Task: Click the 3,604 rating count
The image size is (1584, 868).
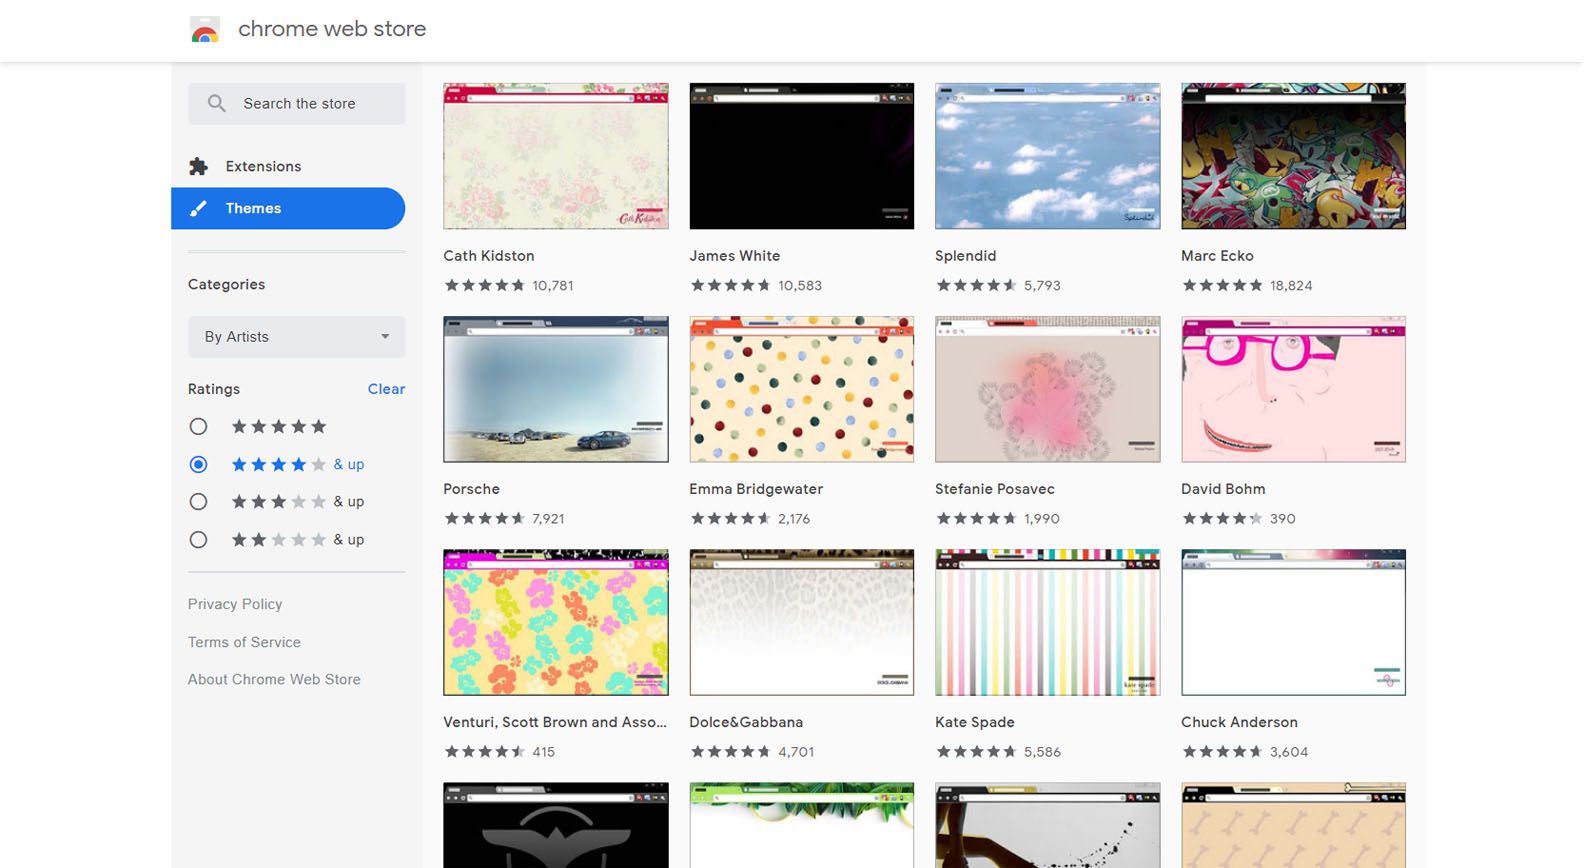Action: click(x=1289, y=751)
